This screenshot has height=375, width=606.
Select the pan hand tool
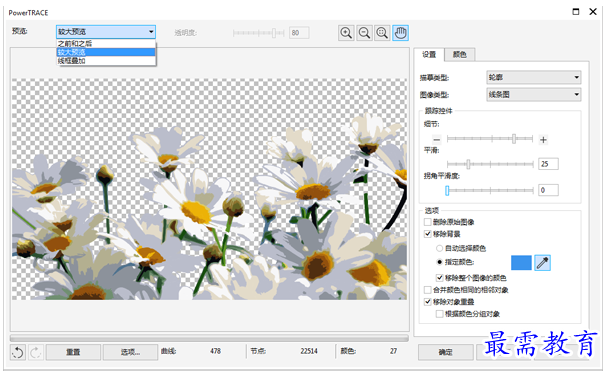(401, 33)
